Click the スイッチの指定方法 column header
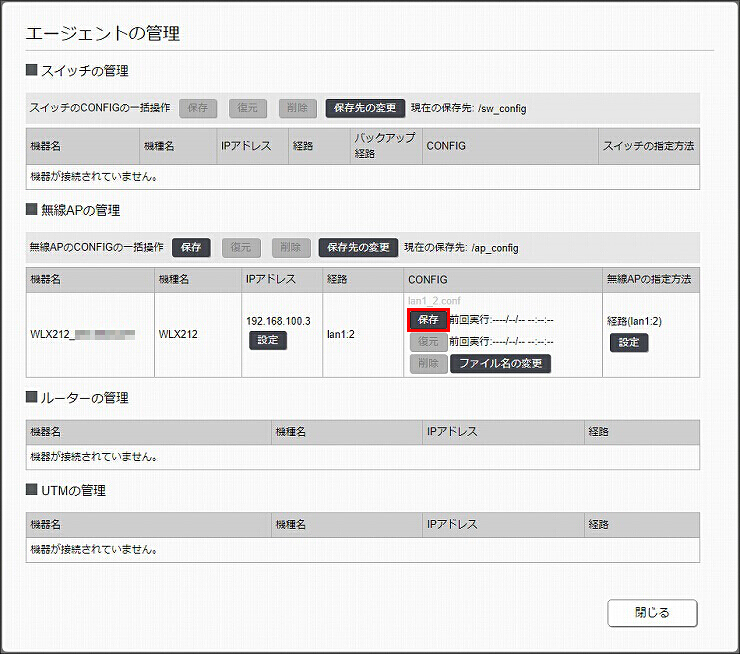This screenshot has height=654, width=740. [x=648, y=146]
